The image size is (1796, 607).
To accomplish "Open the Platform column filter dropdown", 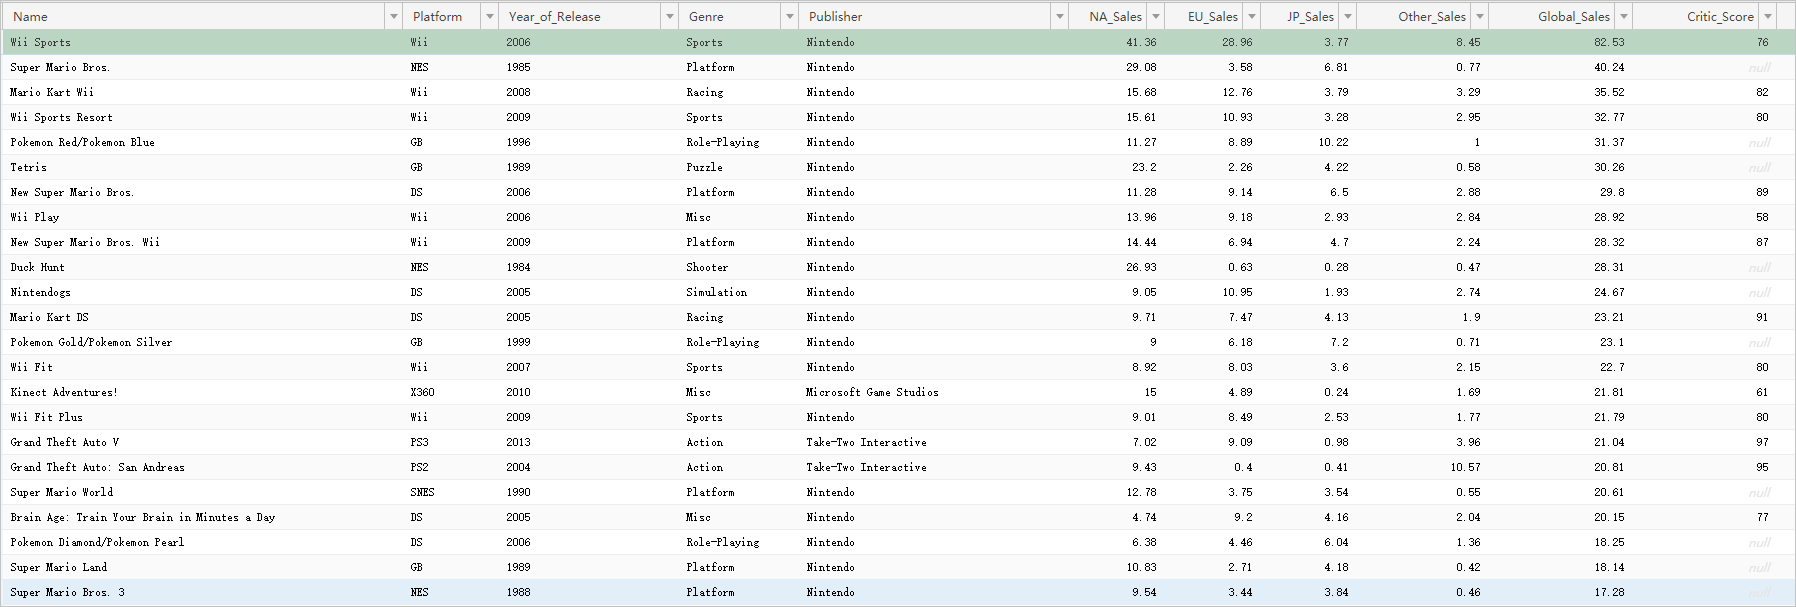I will tap(489, 16).
